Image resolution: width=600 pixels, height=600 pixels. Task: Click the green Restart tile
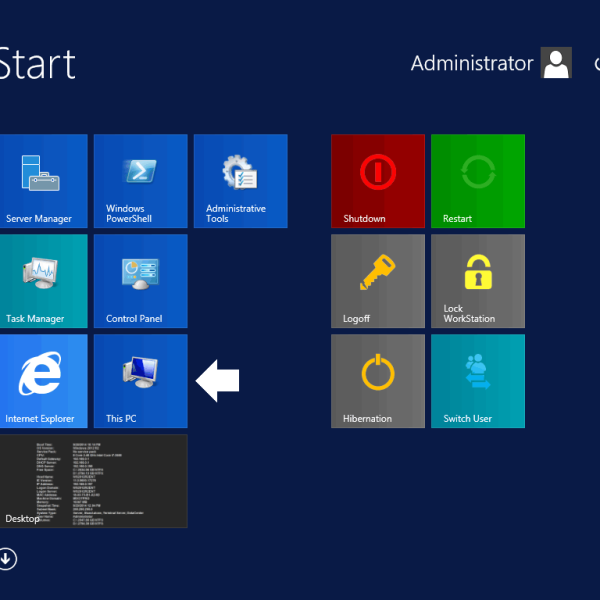(478, 181)
